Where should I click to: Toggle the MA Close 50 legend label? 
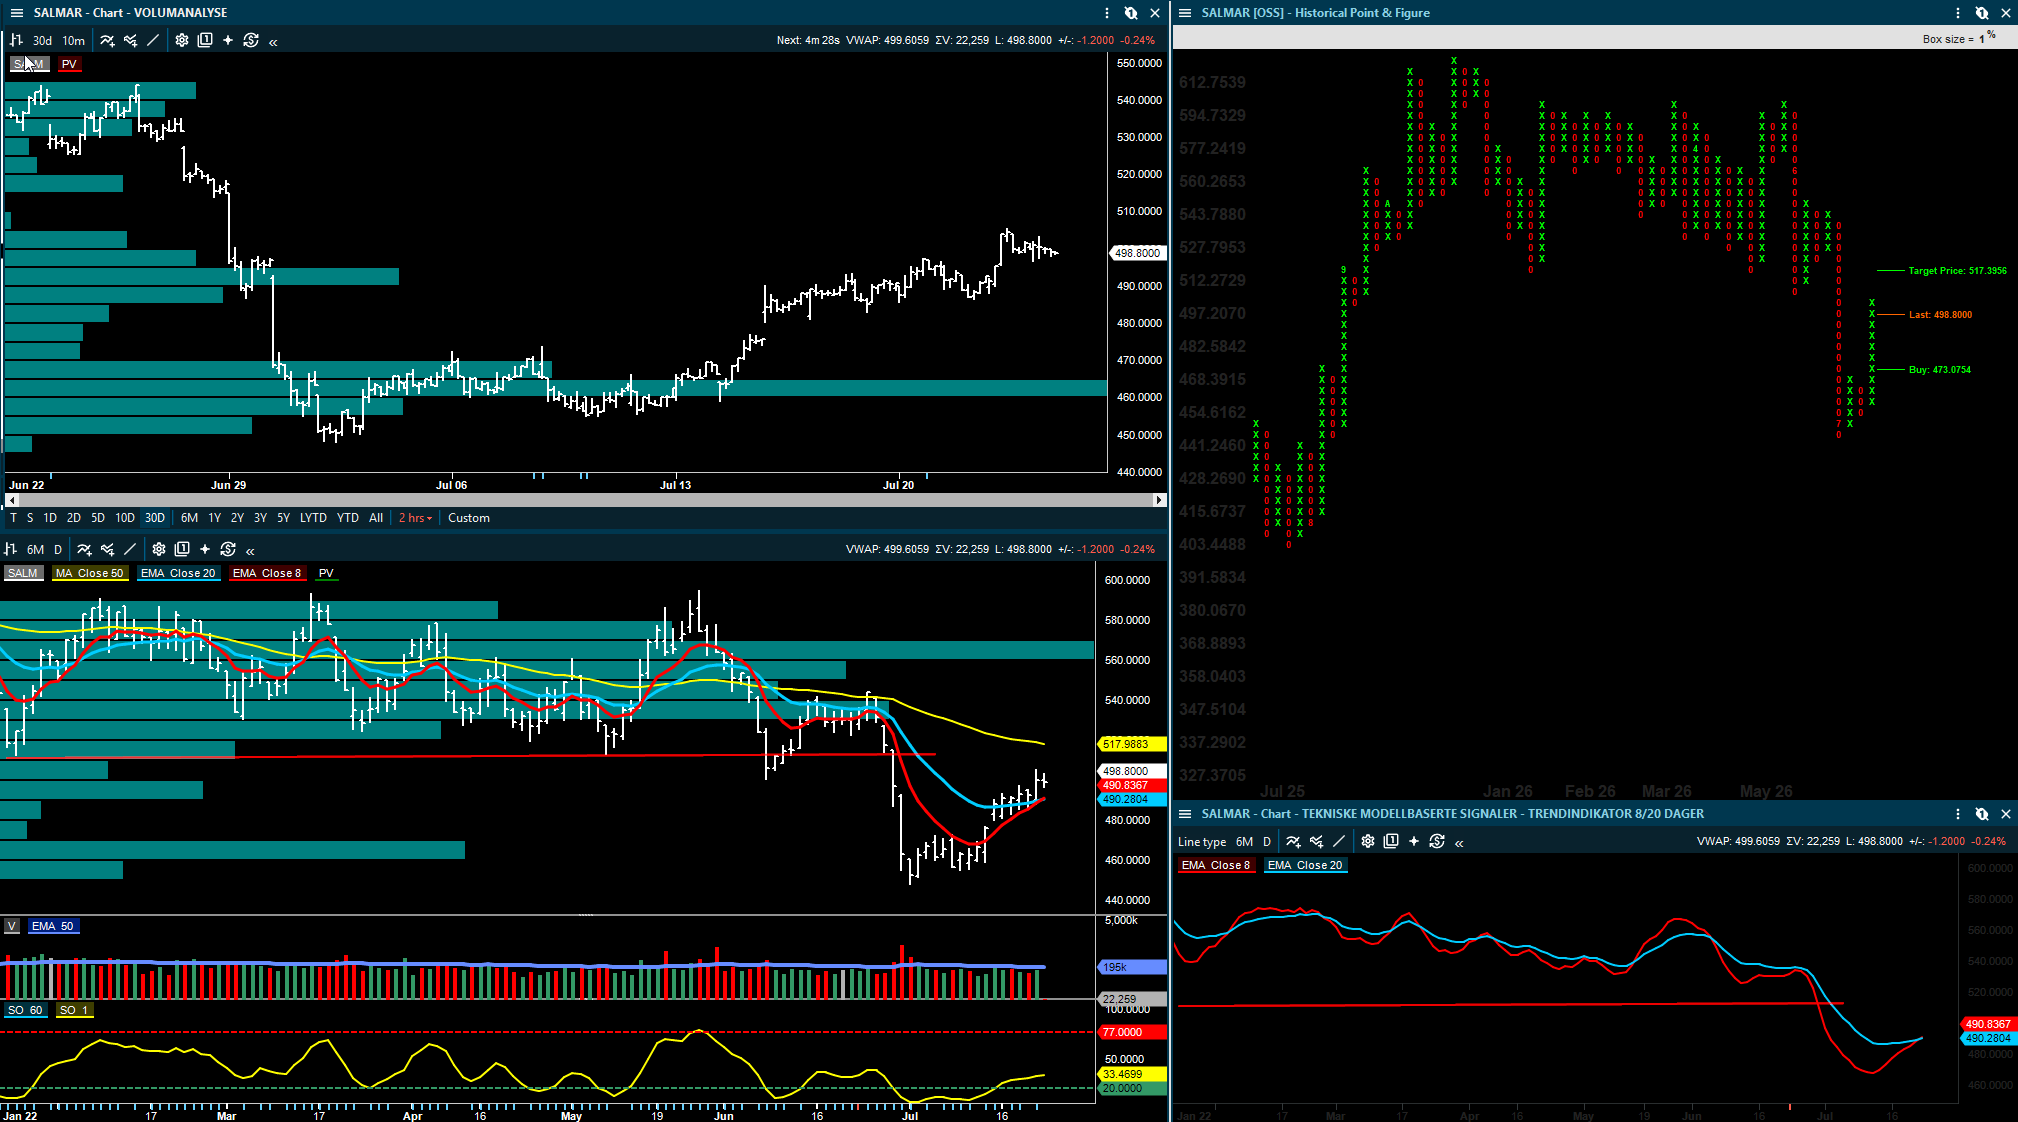click(x=89, y=573)
